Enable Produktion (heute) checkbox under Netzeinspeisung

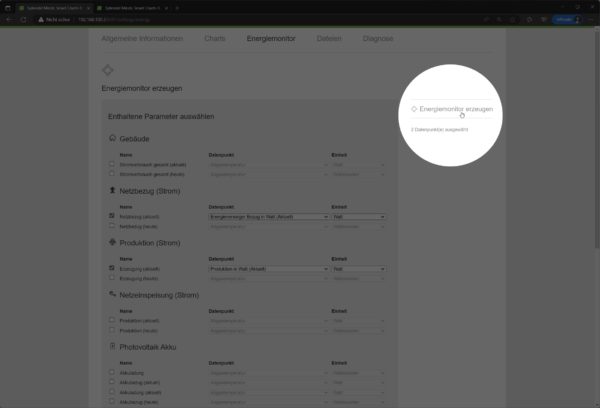coord(112,330)
